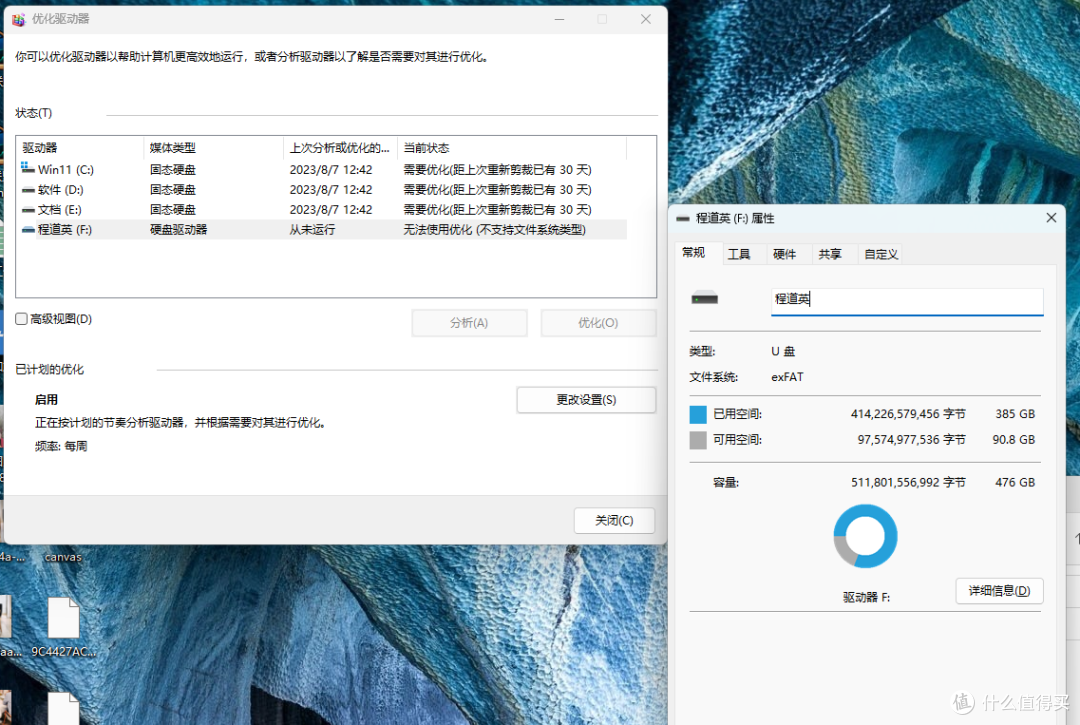Open 详细信息(D) for drive F:

pyautogui.click(x=999, y=591)
